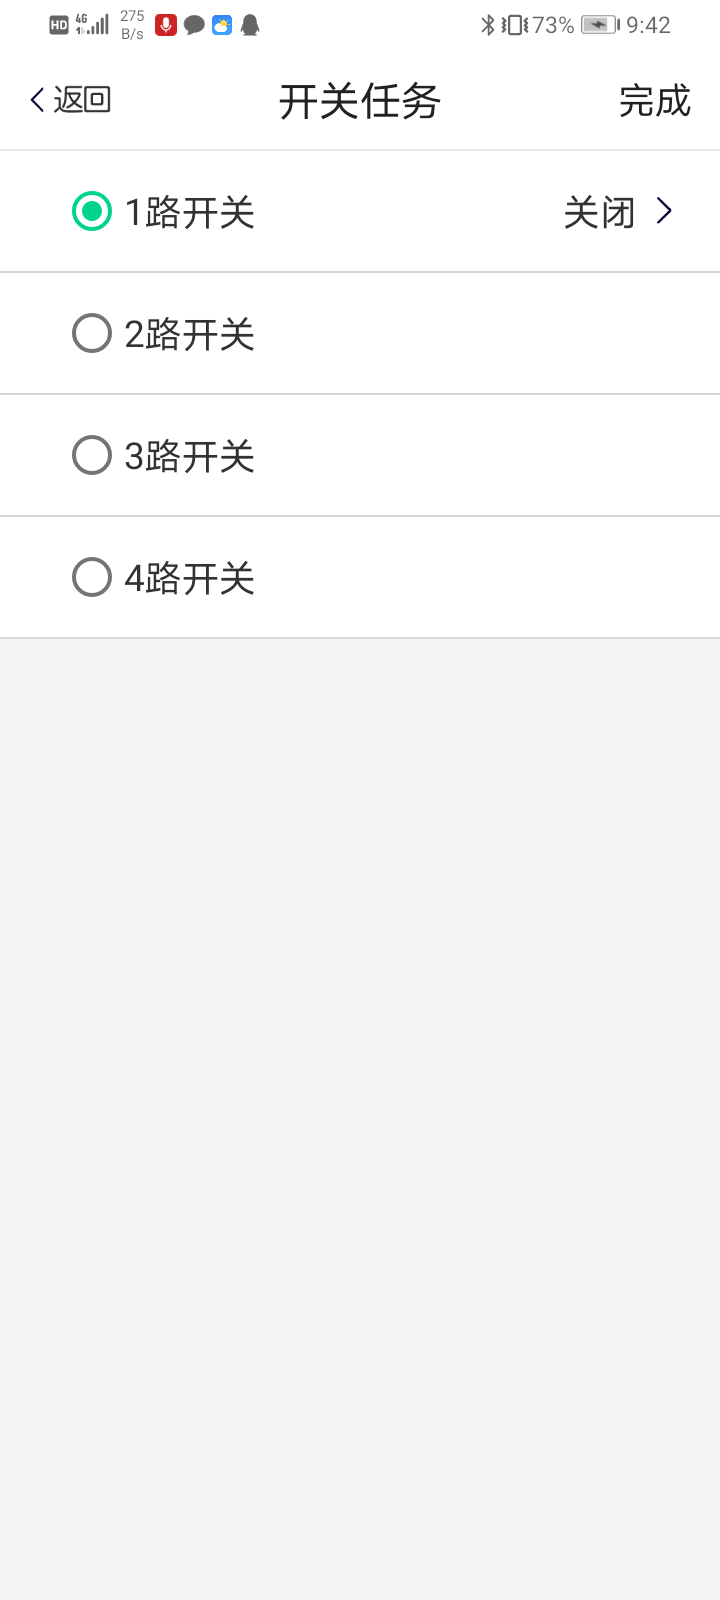Choose the 3路开关 radio button
The image size is (720, 1600).
click(x=92, y=455)
